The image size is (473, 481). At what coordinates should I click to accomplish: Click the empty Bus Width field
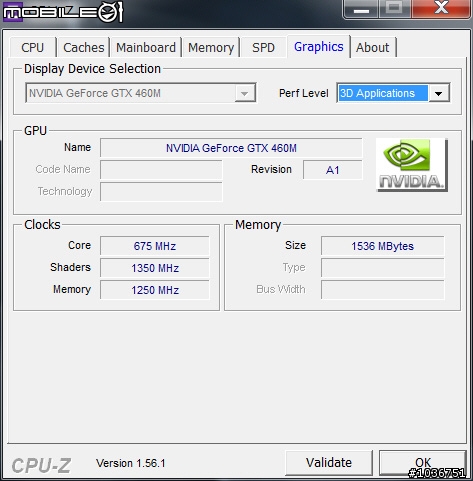pos(382,290)
